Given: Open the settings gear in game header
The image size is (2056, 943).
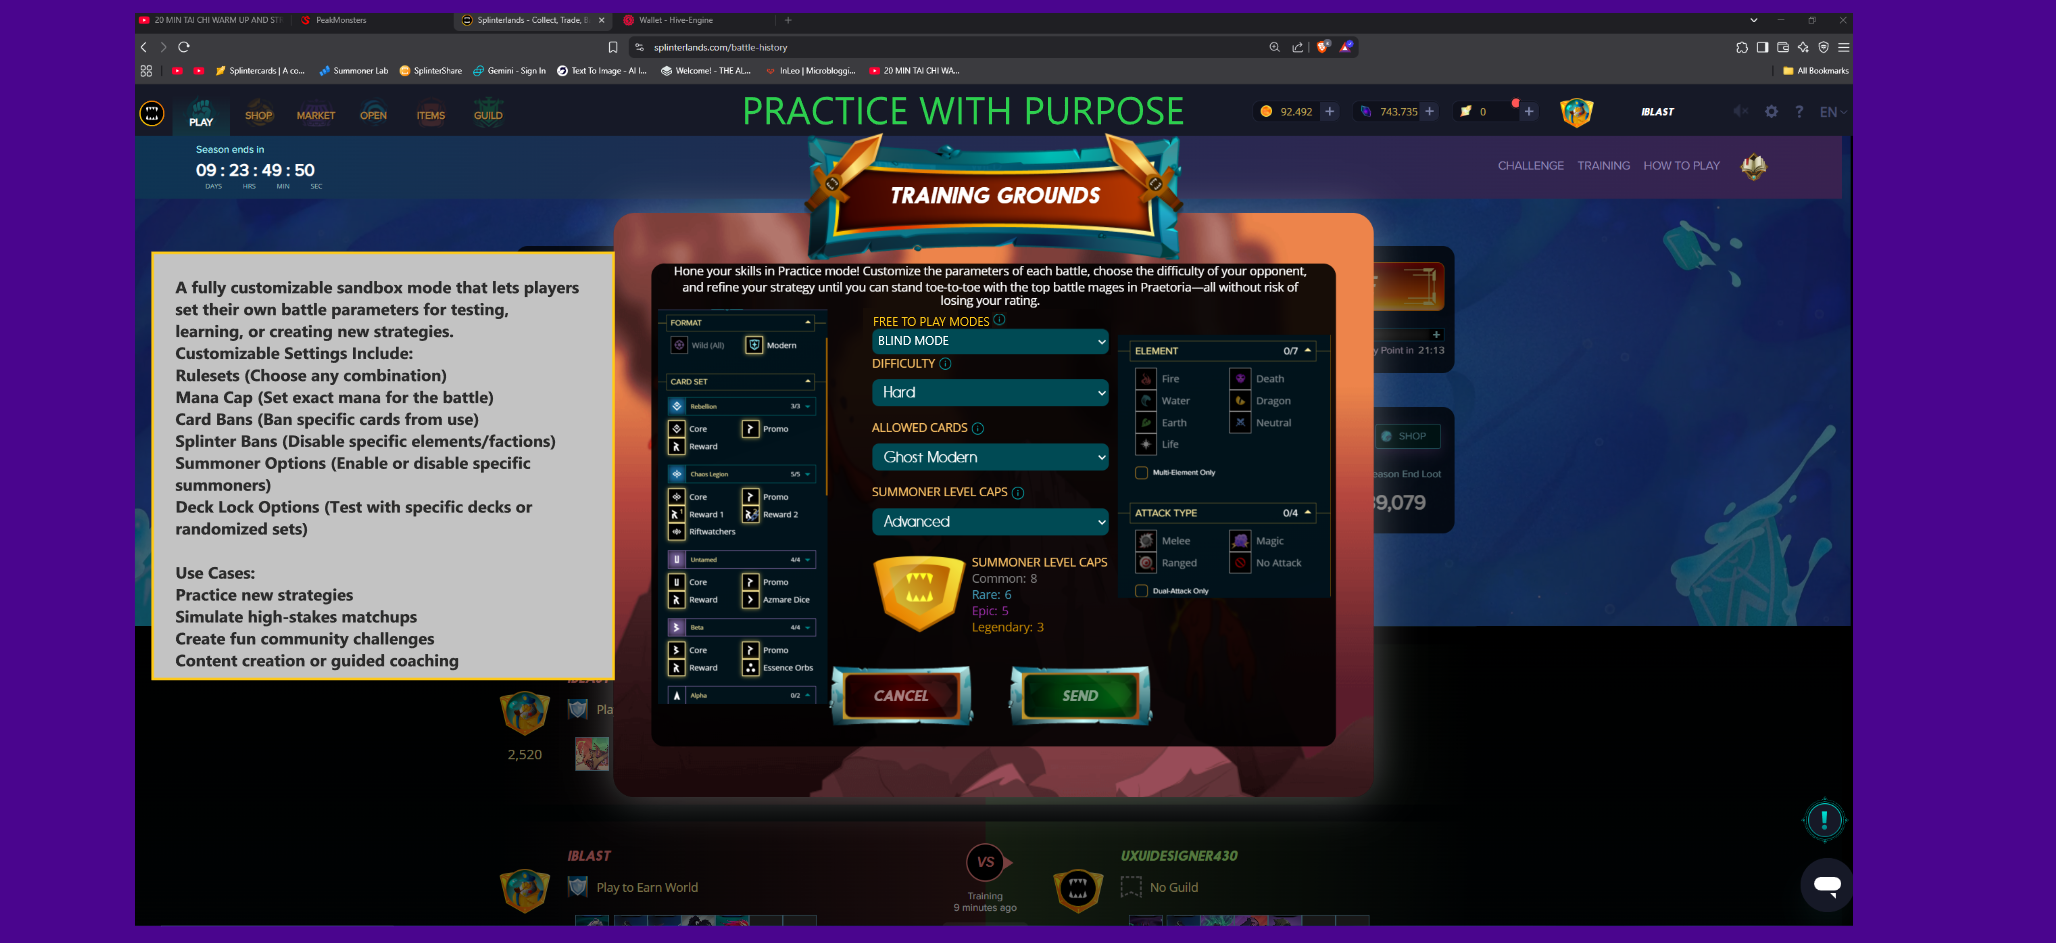Looking at the screenshot, I should point(1771,112).
